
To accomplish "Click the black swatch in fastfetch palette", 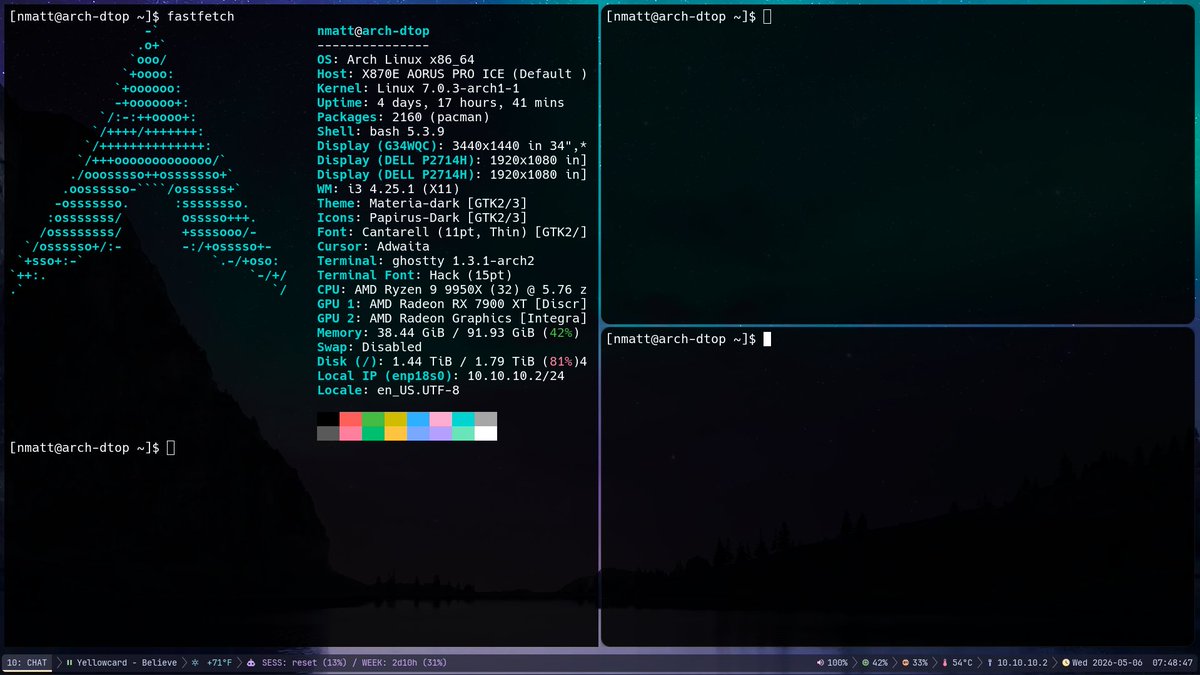I will pyautogui.click(x=328, y=419).
